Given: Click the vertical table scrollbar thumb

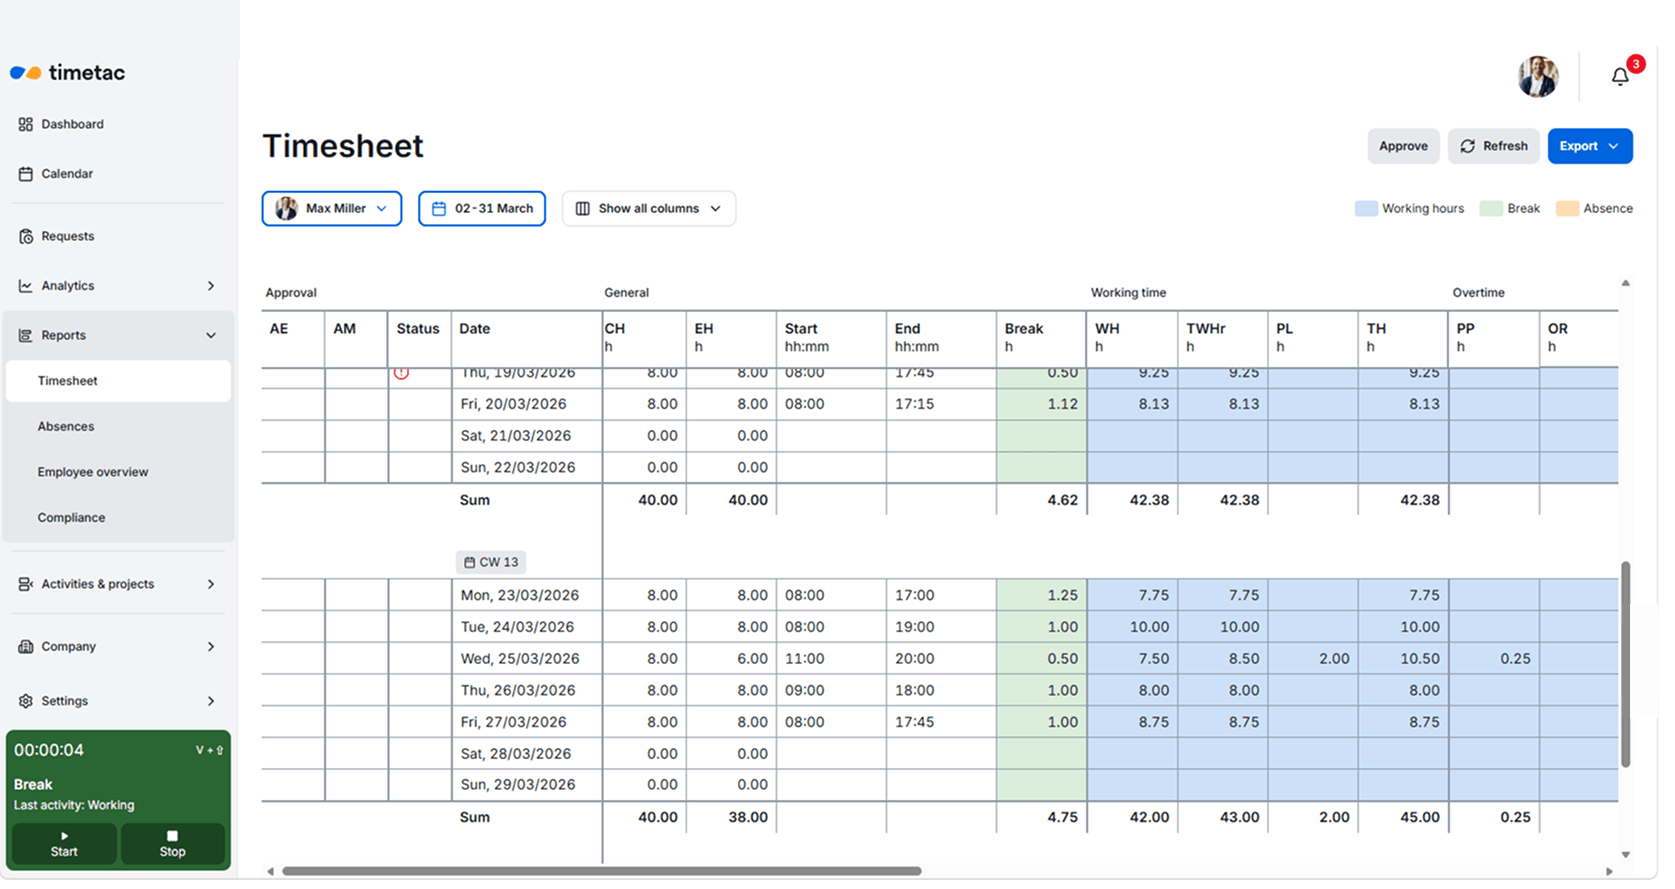Looking at the screenshot, I should [1626, 664].
